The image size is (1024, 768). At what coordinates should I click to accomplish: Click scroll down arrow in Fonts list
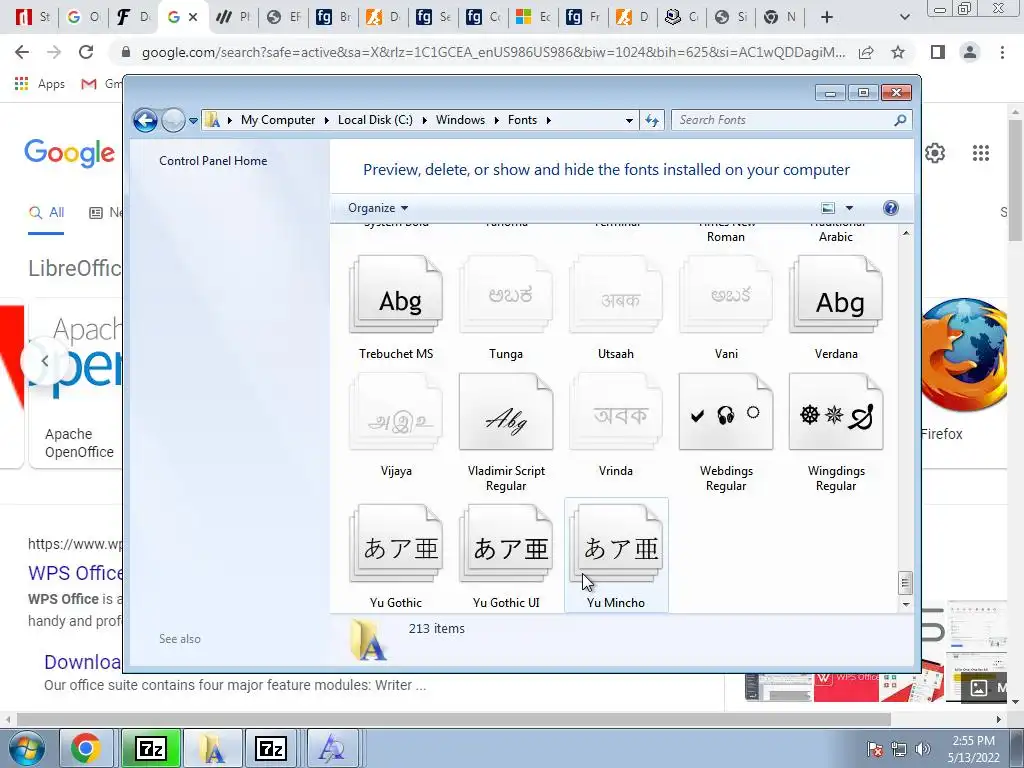pyautogui.click(x=906, y=604)
